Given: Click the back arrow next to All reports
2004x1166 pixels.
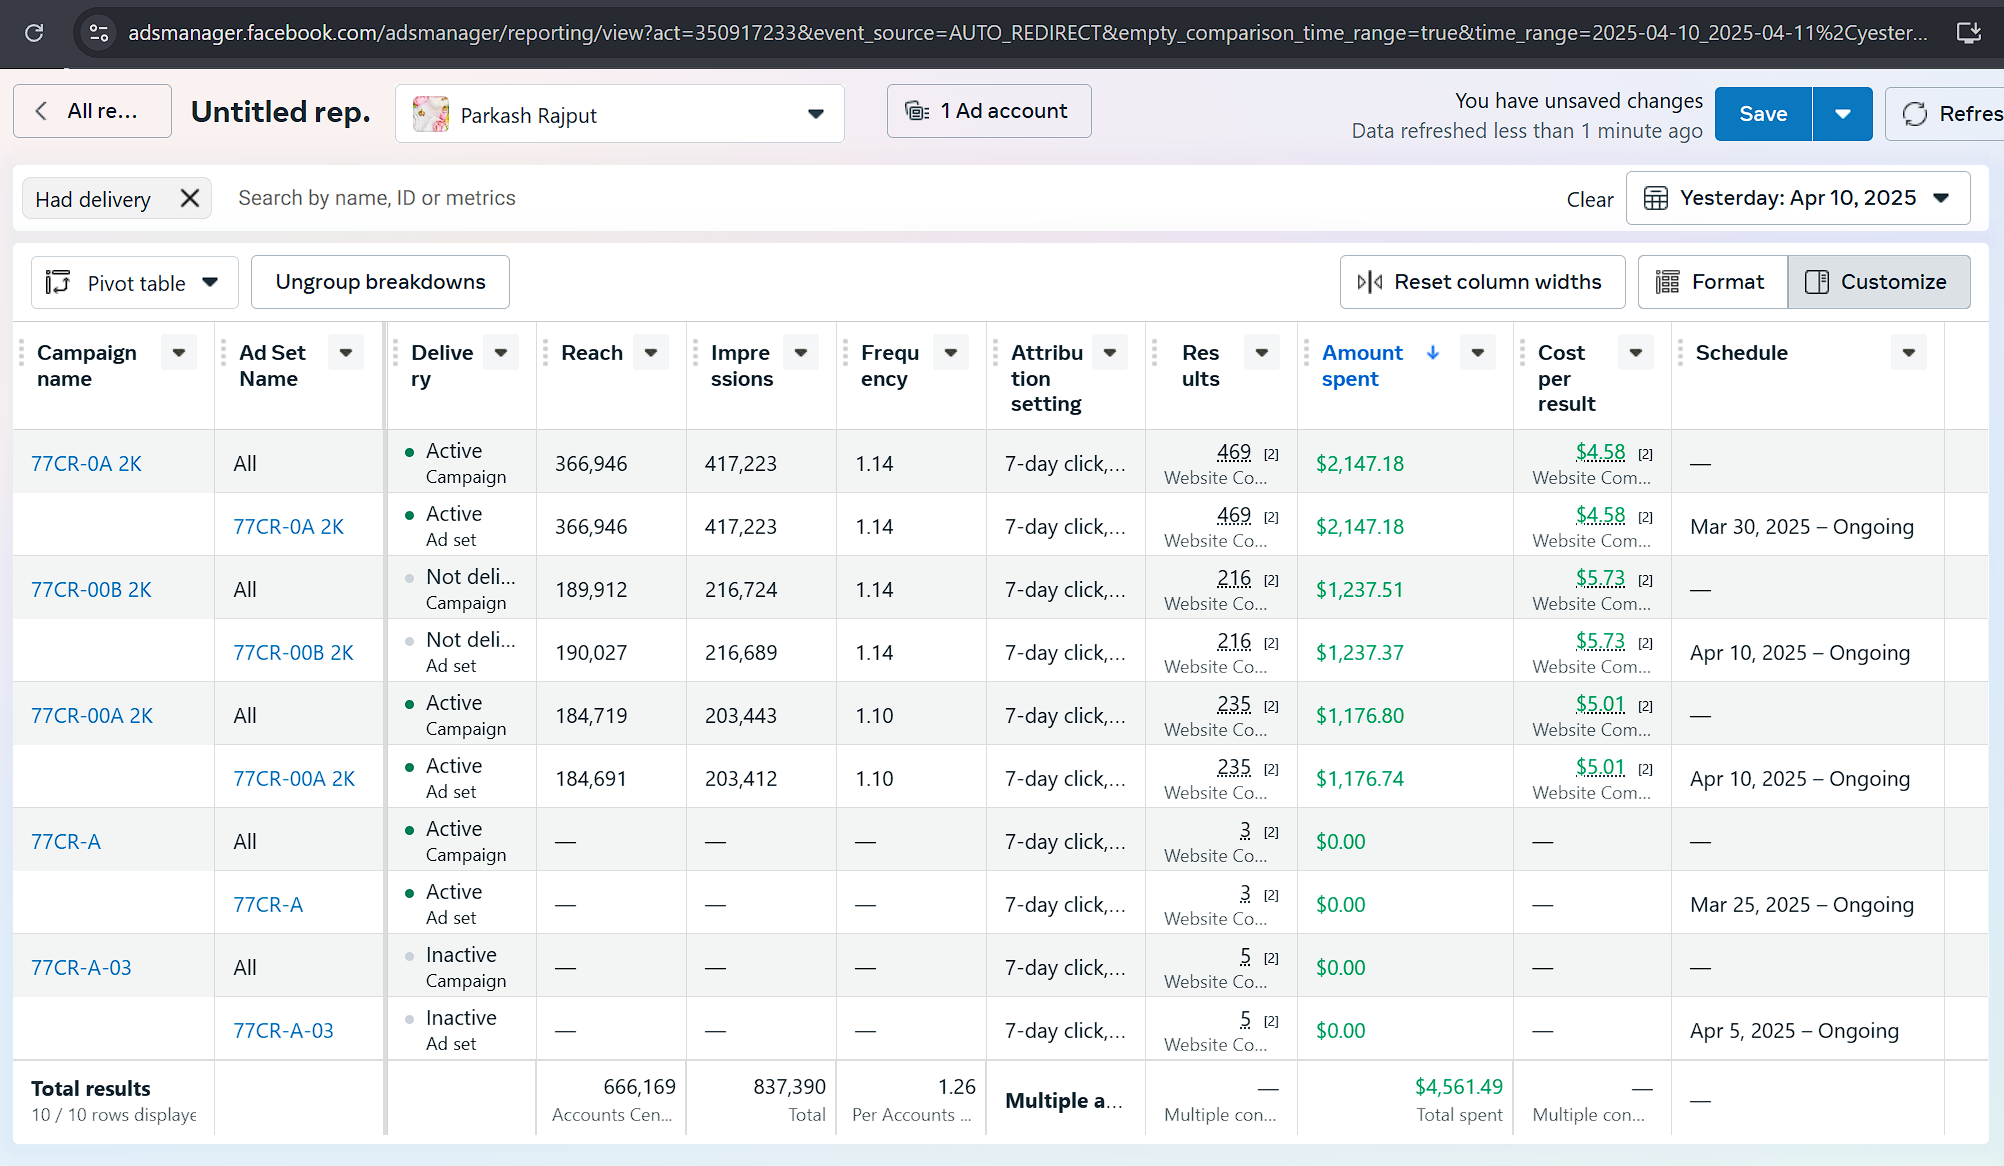Looking at the screenshot, I should click(42, 111).
